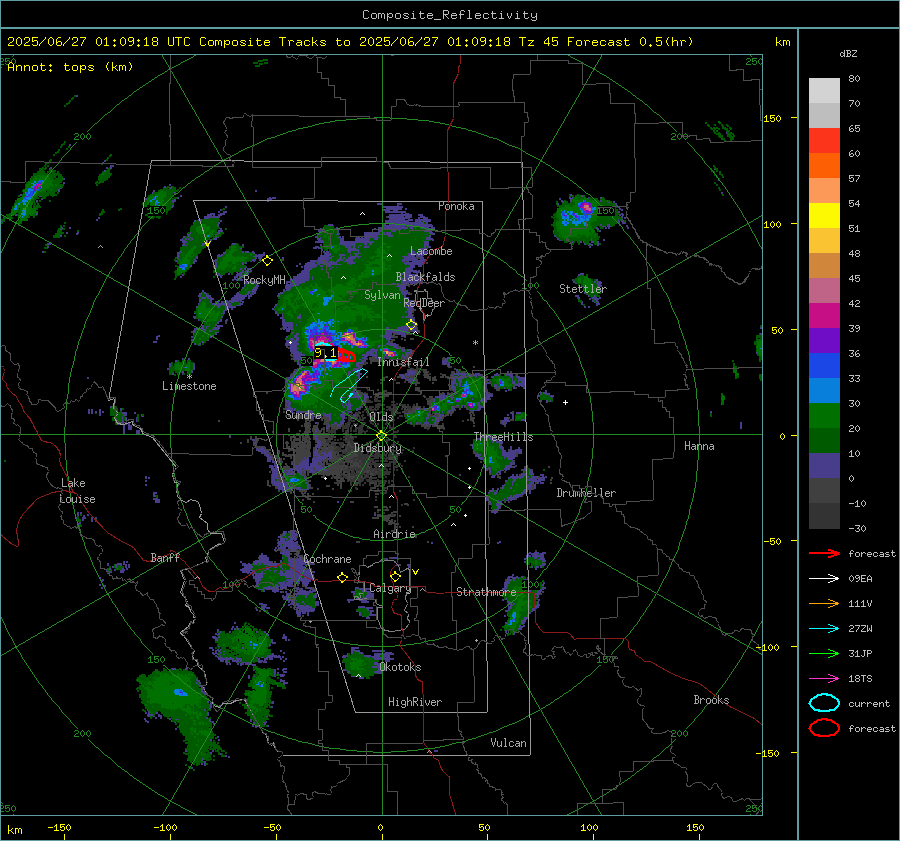Click the Okotoks city label
The height and width of the screenshot is (841, 900).
[400, 667]
